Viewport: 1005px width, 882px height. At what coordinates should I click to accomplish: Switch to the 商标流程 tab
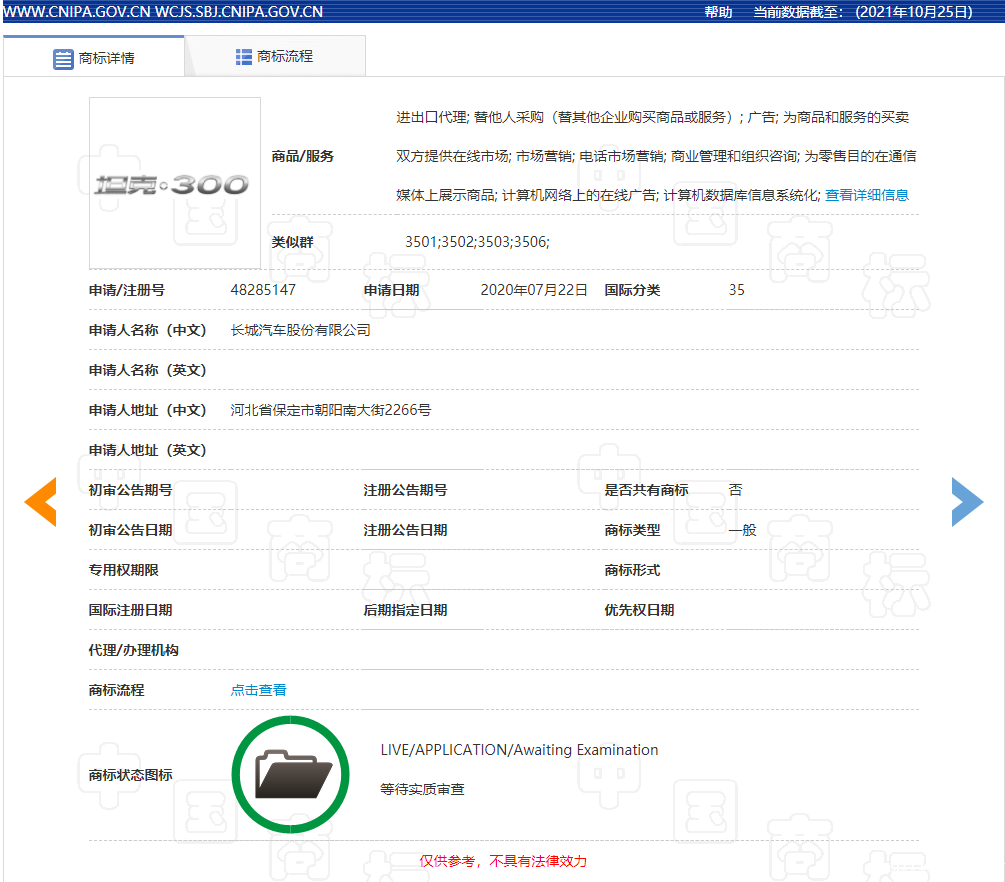(x=275, y=57)
